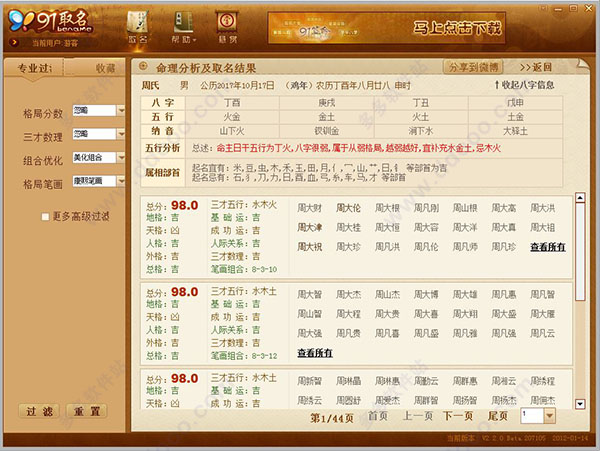Select the name 周凡刚

(x=426, y=208)
